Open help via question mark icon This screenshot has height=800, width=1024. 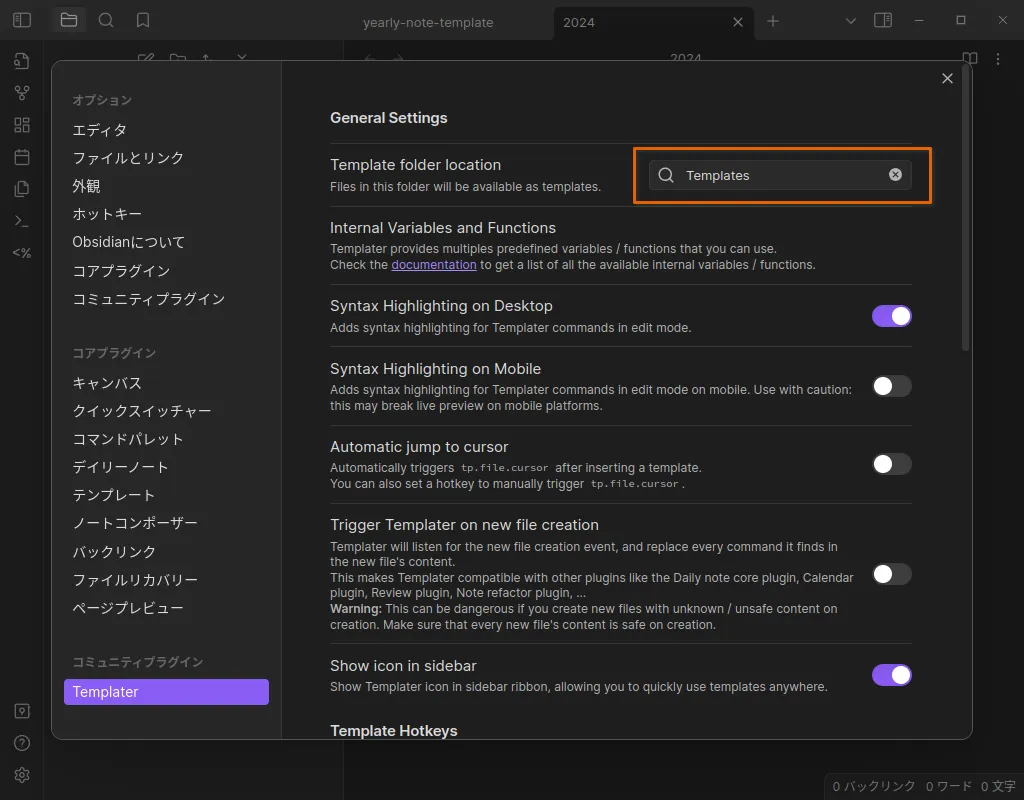pos(22,743)
